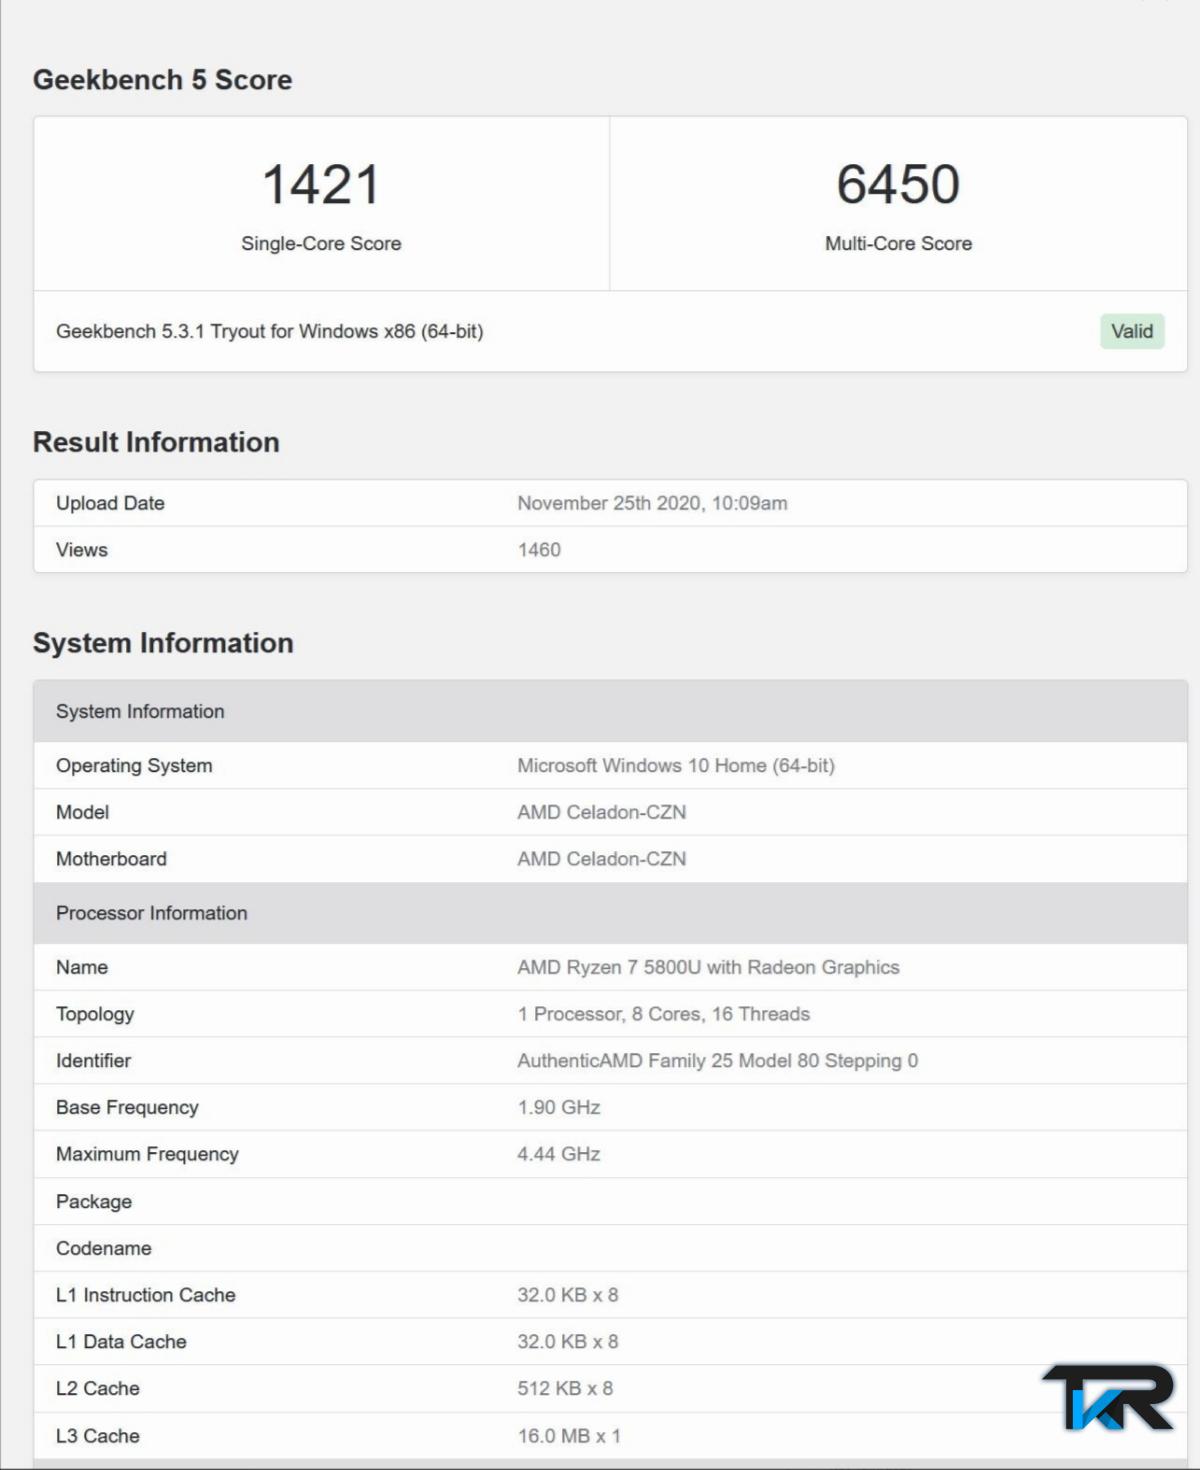The image size is (1200, 1470).
Task: Select the single-core score value 1421
Action: [x=321, y=185]
